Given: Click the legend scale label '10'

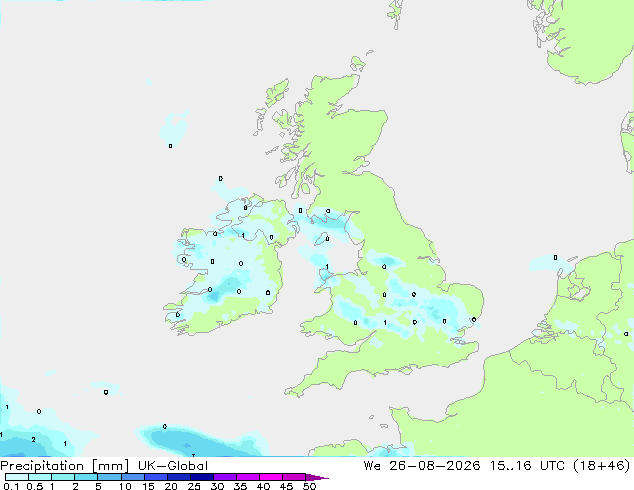Looking at the screenshot, I should point(125,486).
